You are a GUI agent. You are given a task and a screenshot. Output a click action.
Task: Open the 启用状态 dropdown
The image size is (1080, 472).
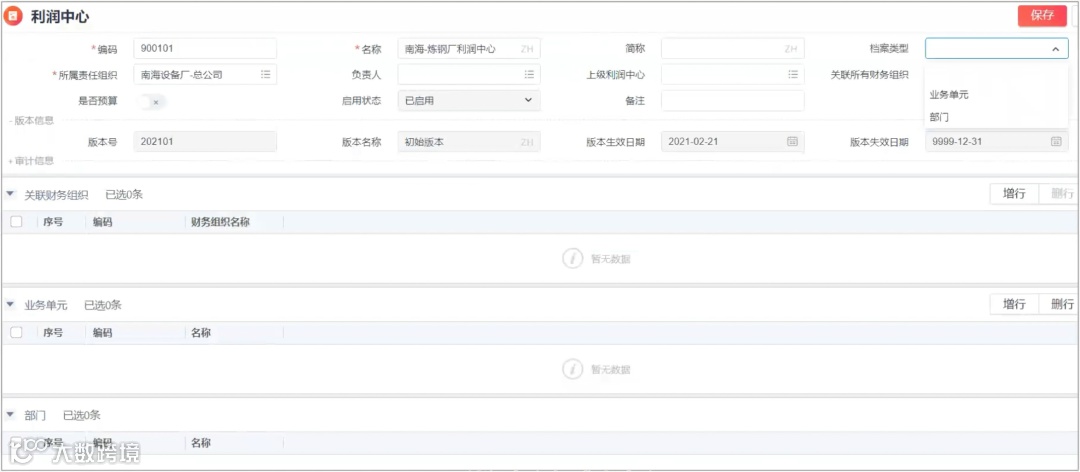tap(469, 101)
